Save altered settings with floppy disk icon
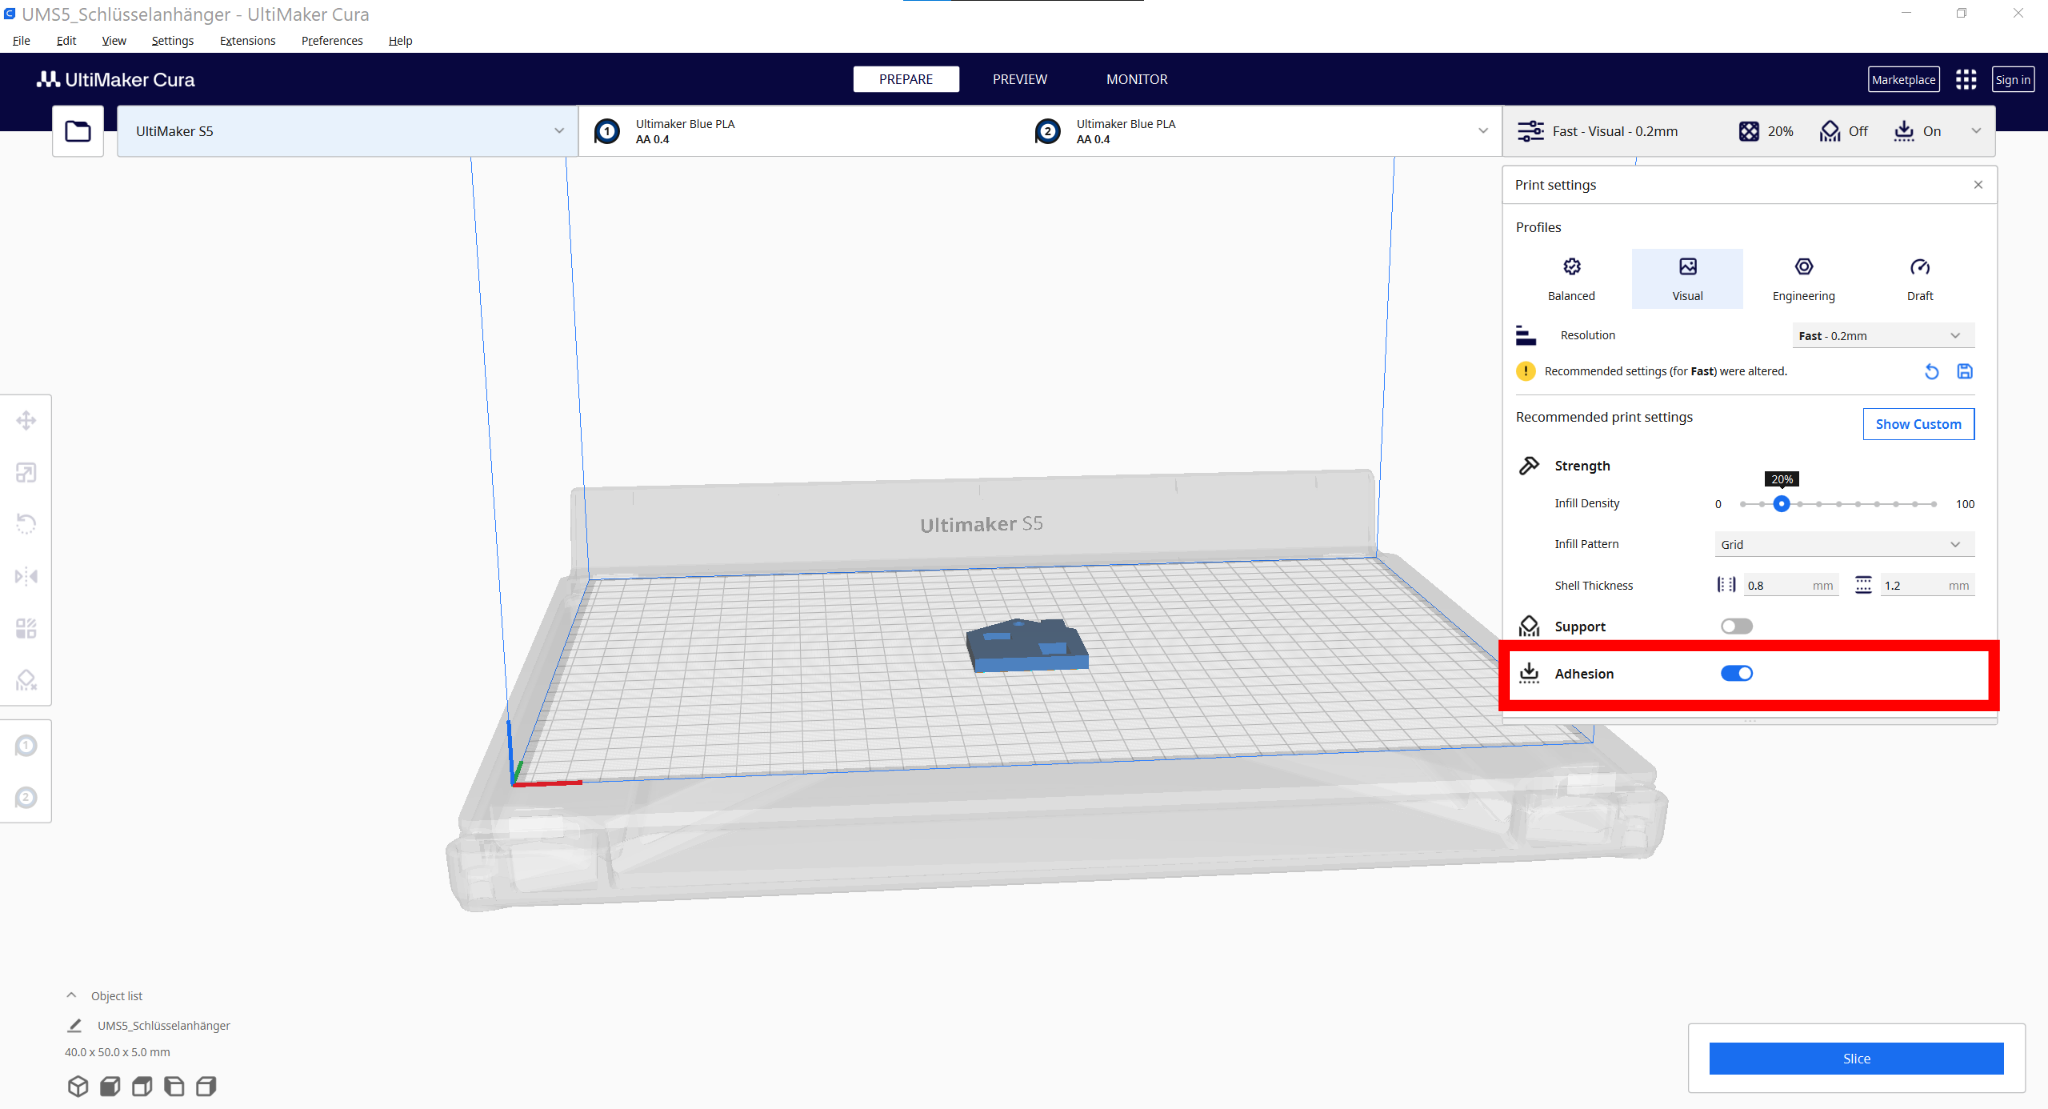 click(1965, 372)
